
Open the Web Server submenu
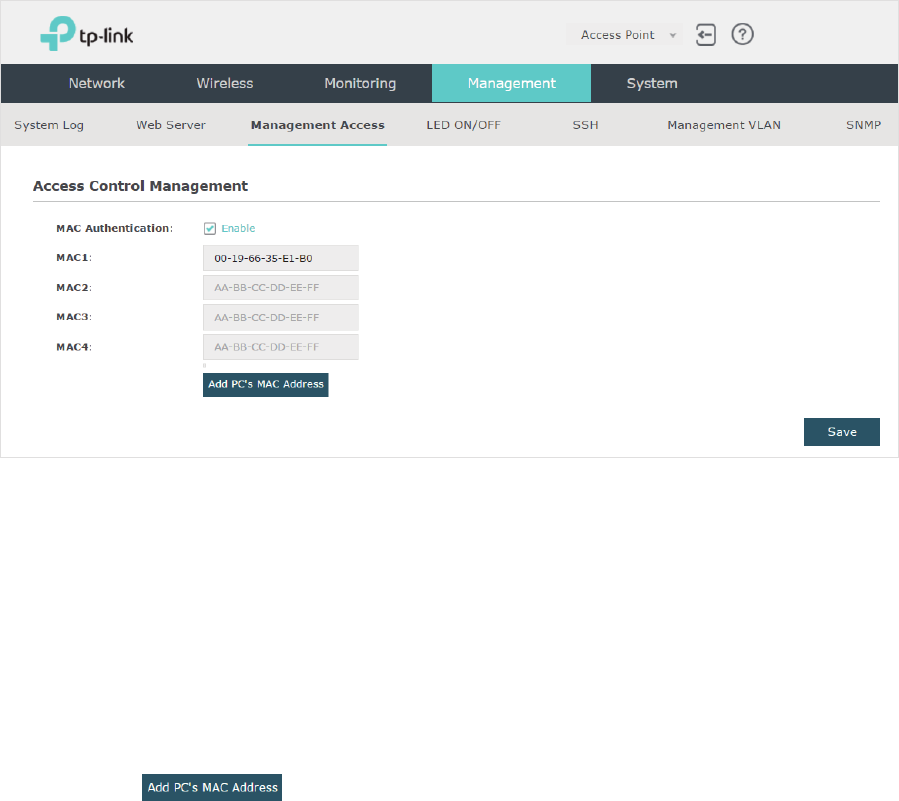171,125
